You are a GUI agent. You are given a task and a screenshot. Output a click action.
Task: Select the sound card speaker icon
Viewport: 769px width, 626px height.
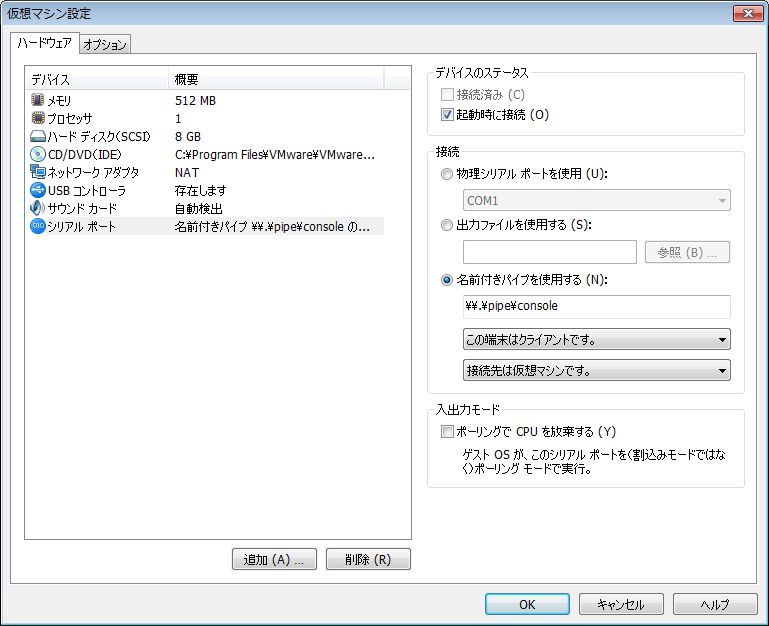[x=37, y=208]
